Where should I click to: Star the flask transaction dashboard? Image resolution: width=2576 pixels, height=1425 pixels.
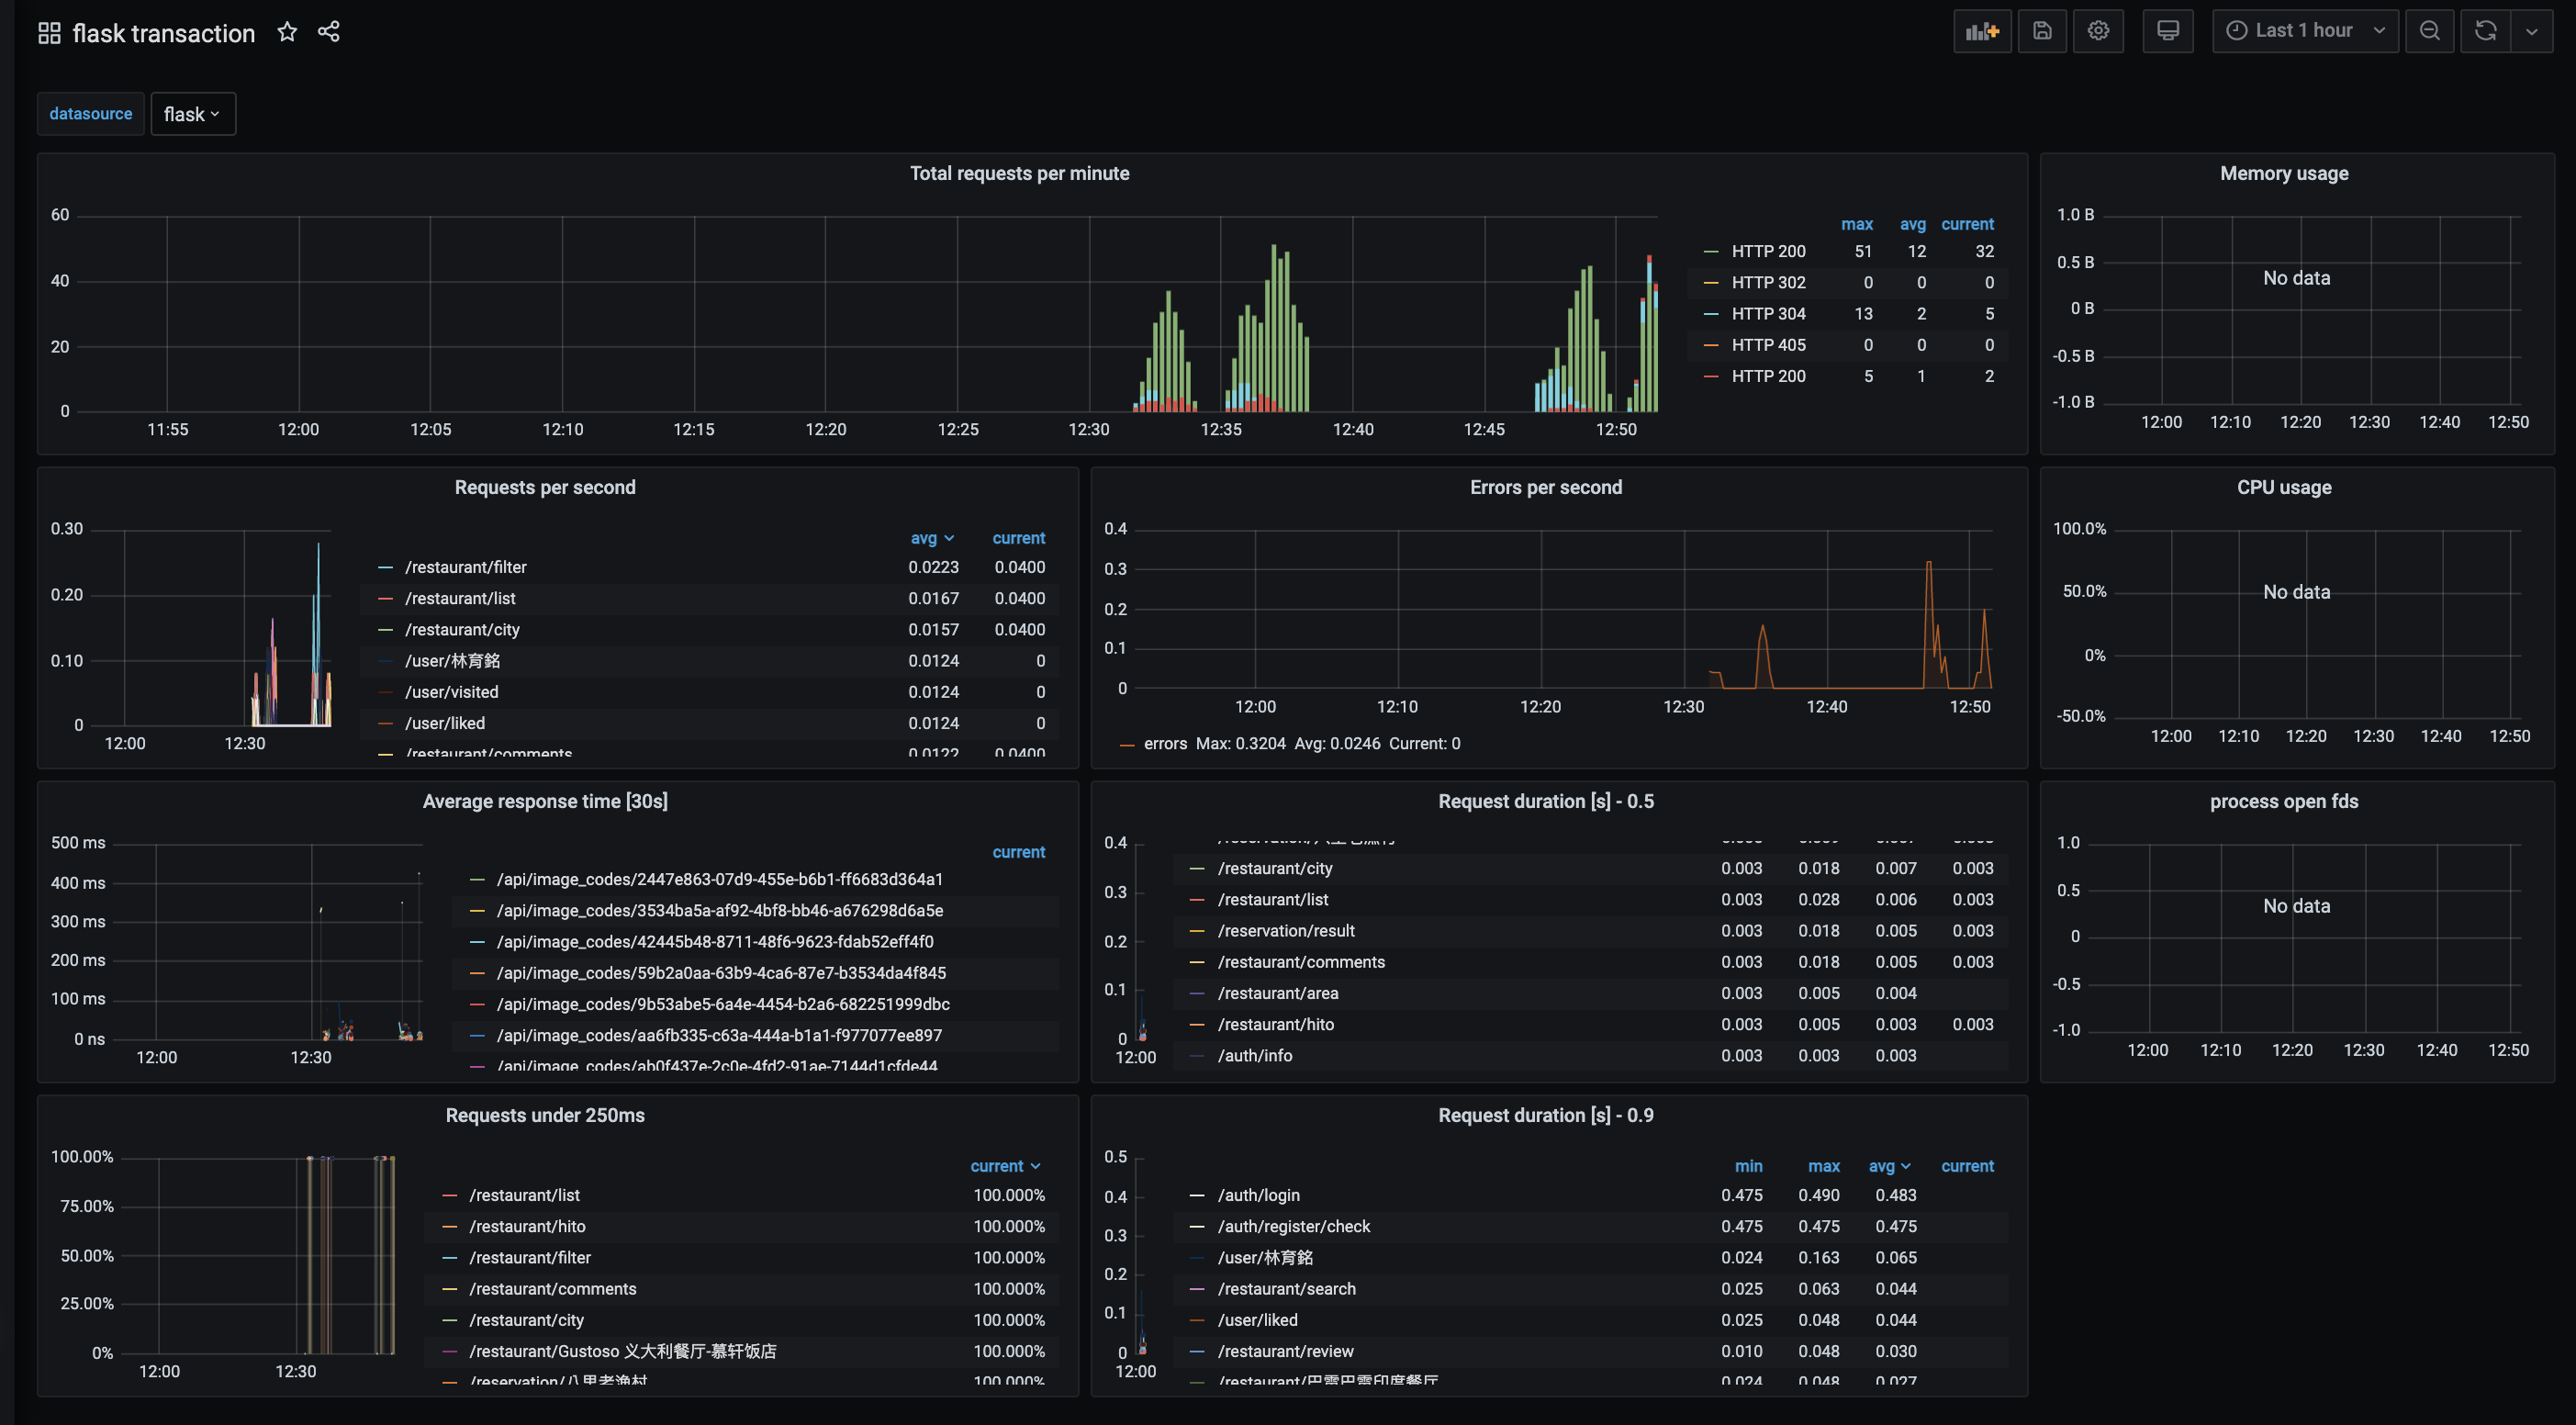pos(287,32)
